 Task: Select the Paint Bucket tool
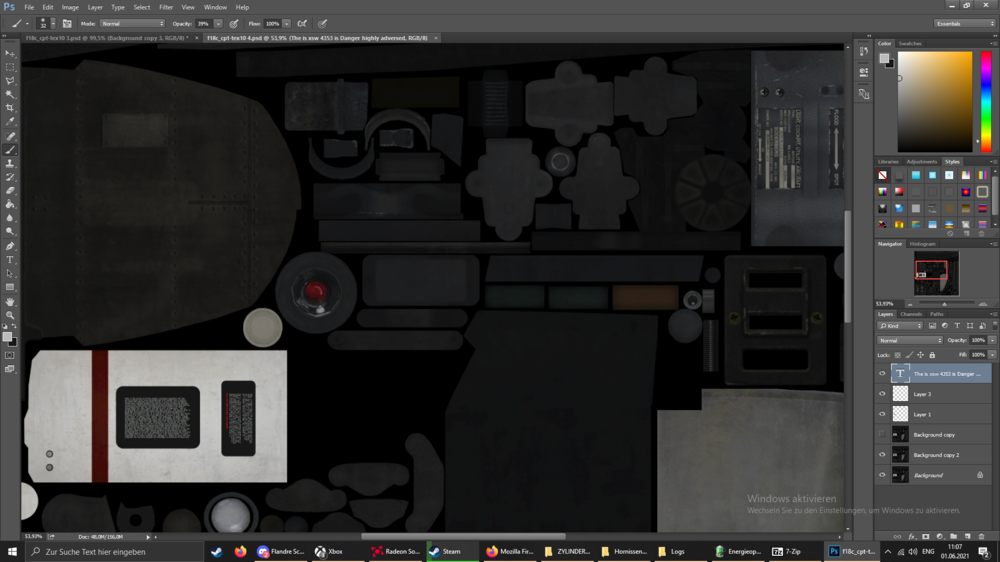coord(10,205)
